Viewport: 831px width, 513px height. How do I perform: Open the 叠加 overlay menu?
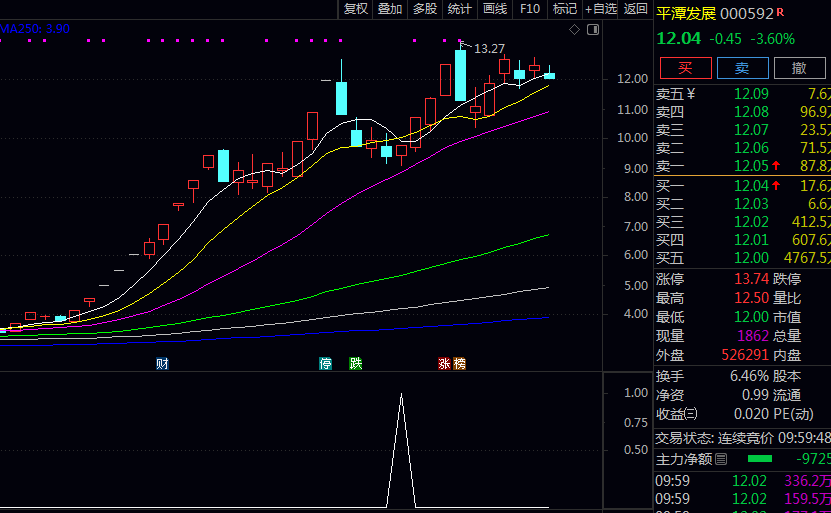pyautogui.click(x=390, y=9)
